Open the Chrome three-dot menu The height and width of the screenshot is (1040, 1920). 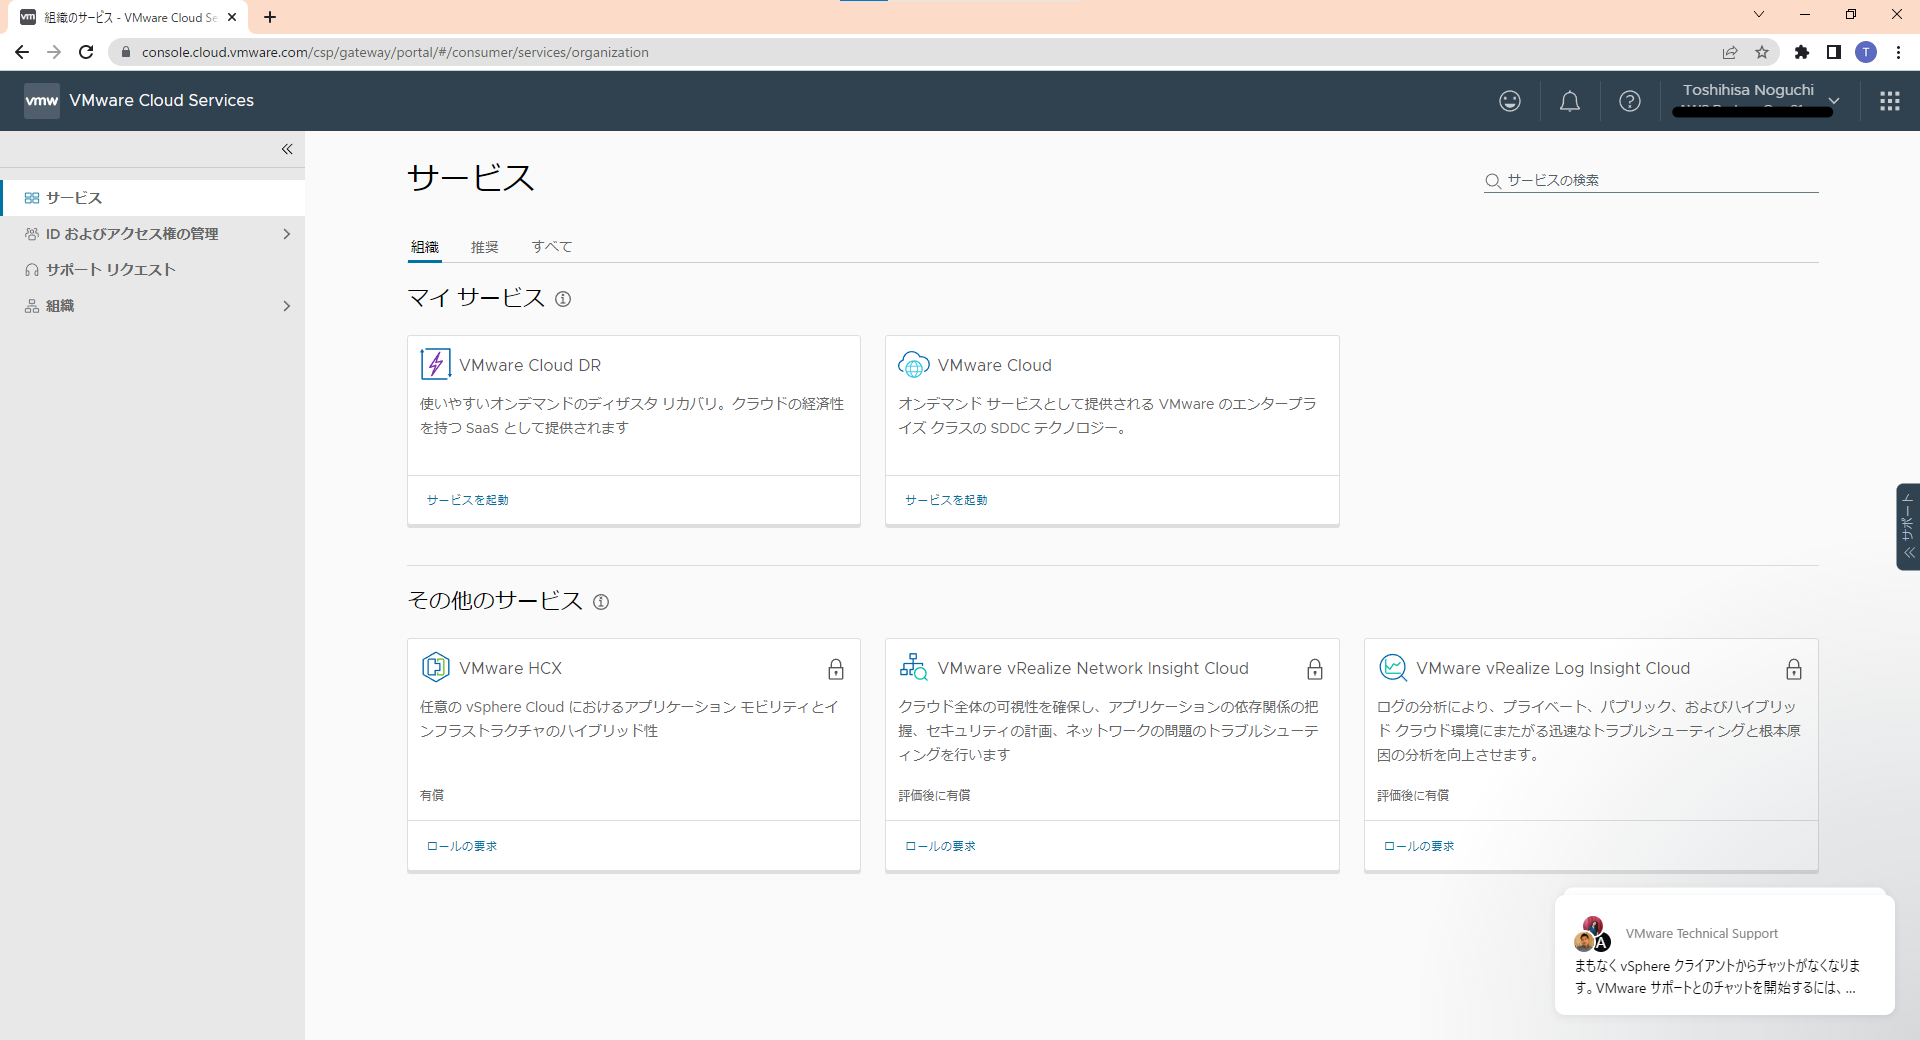1898,52
